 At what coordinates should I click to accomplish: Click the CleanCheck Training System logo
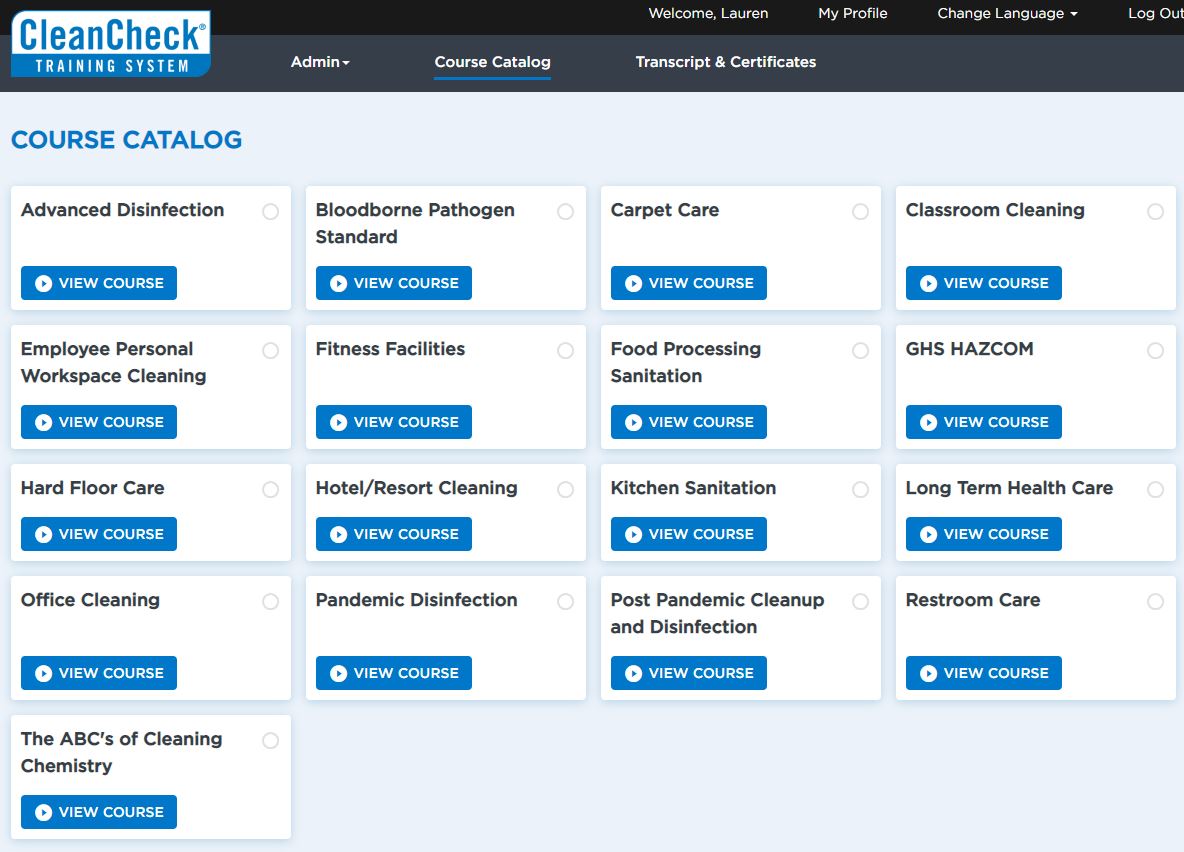(x=111, y=44)
